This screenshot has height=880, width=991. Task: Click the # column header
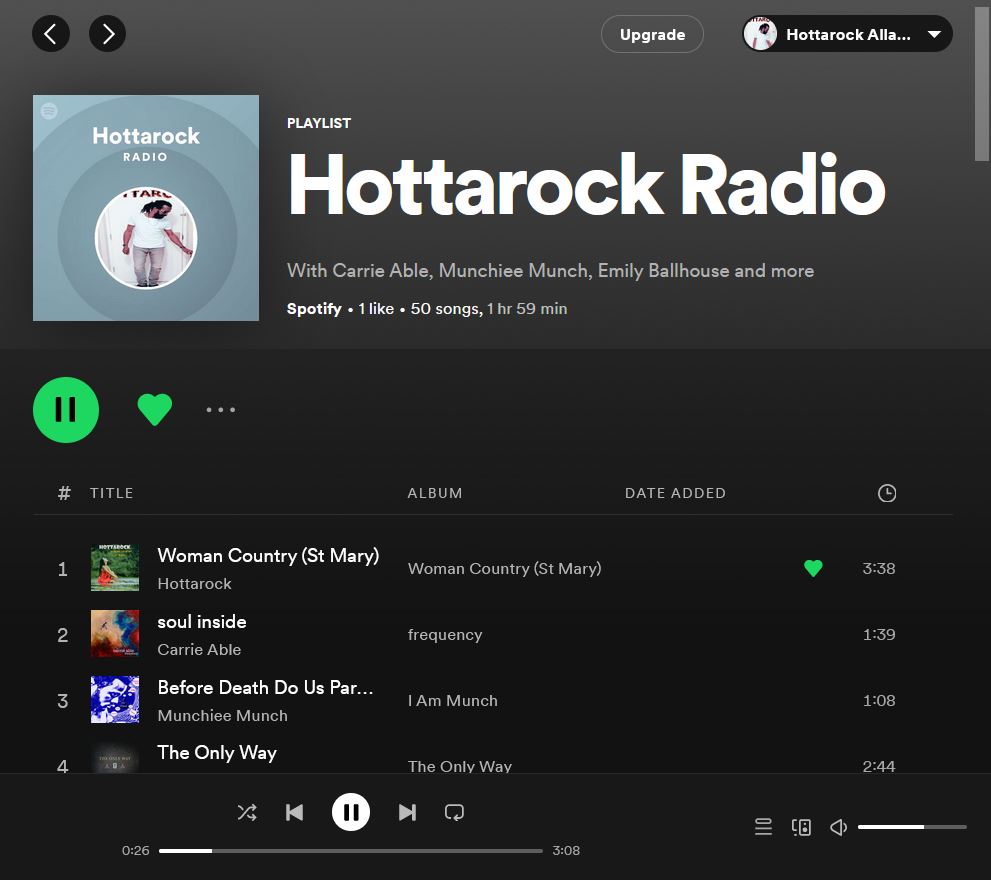pyautogui.click(x=64, y=493)
